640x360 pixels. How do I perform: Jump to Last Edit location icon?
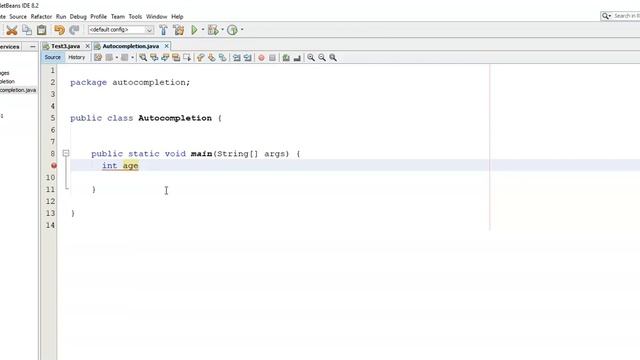pyautogui.click(x=98, y=58)
